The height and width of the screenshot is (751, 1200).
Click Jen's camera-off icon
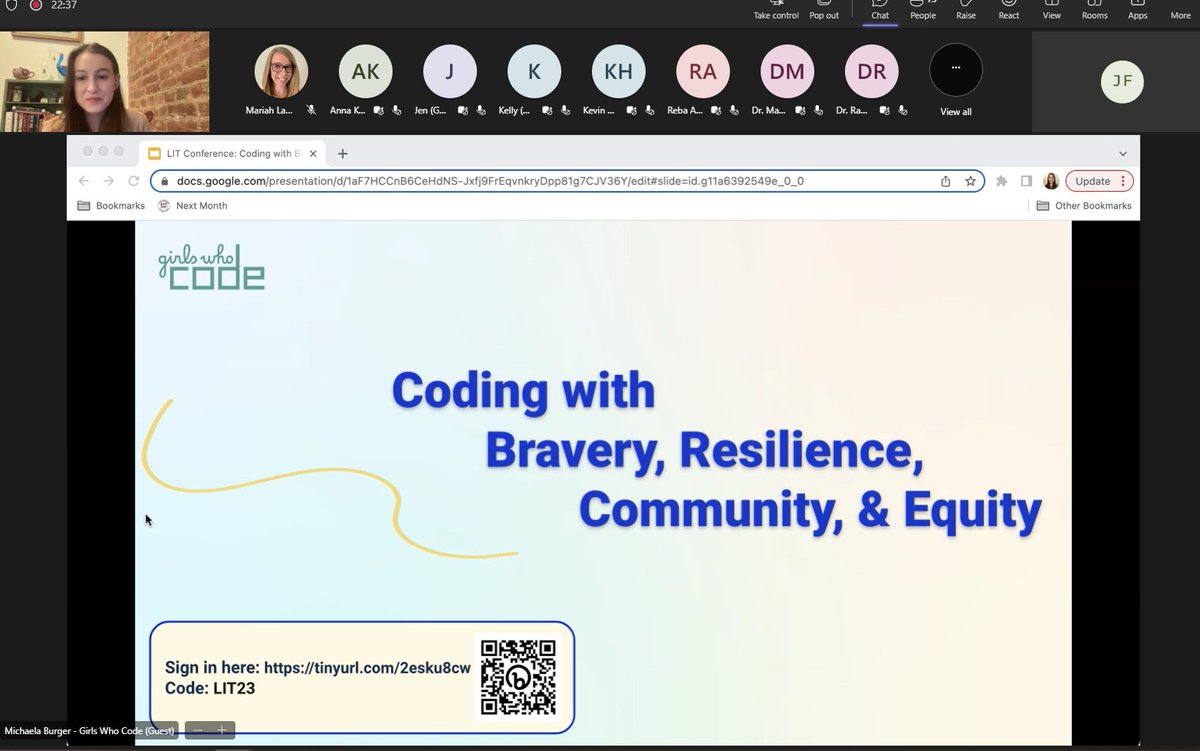pyautogui.click(x=463, y=111)
